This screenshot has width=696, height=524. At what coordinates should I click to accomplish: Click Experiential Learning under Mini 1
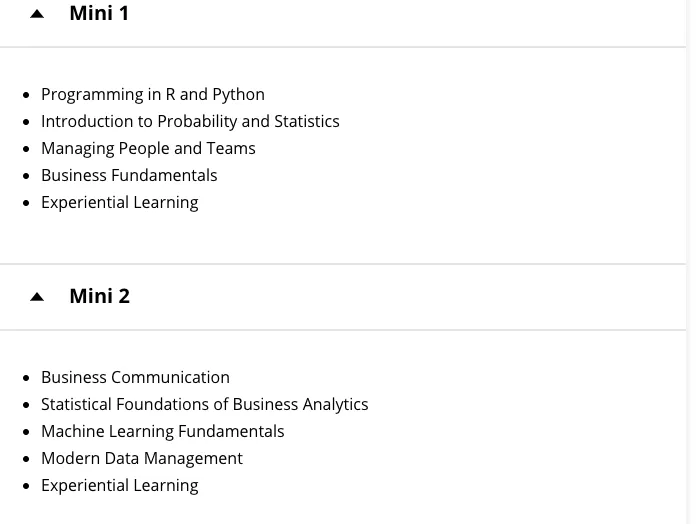tap(120, 202)
